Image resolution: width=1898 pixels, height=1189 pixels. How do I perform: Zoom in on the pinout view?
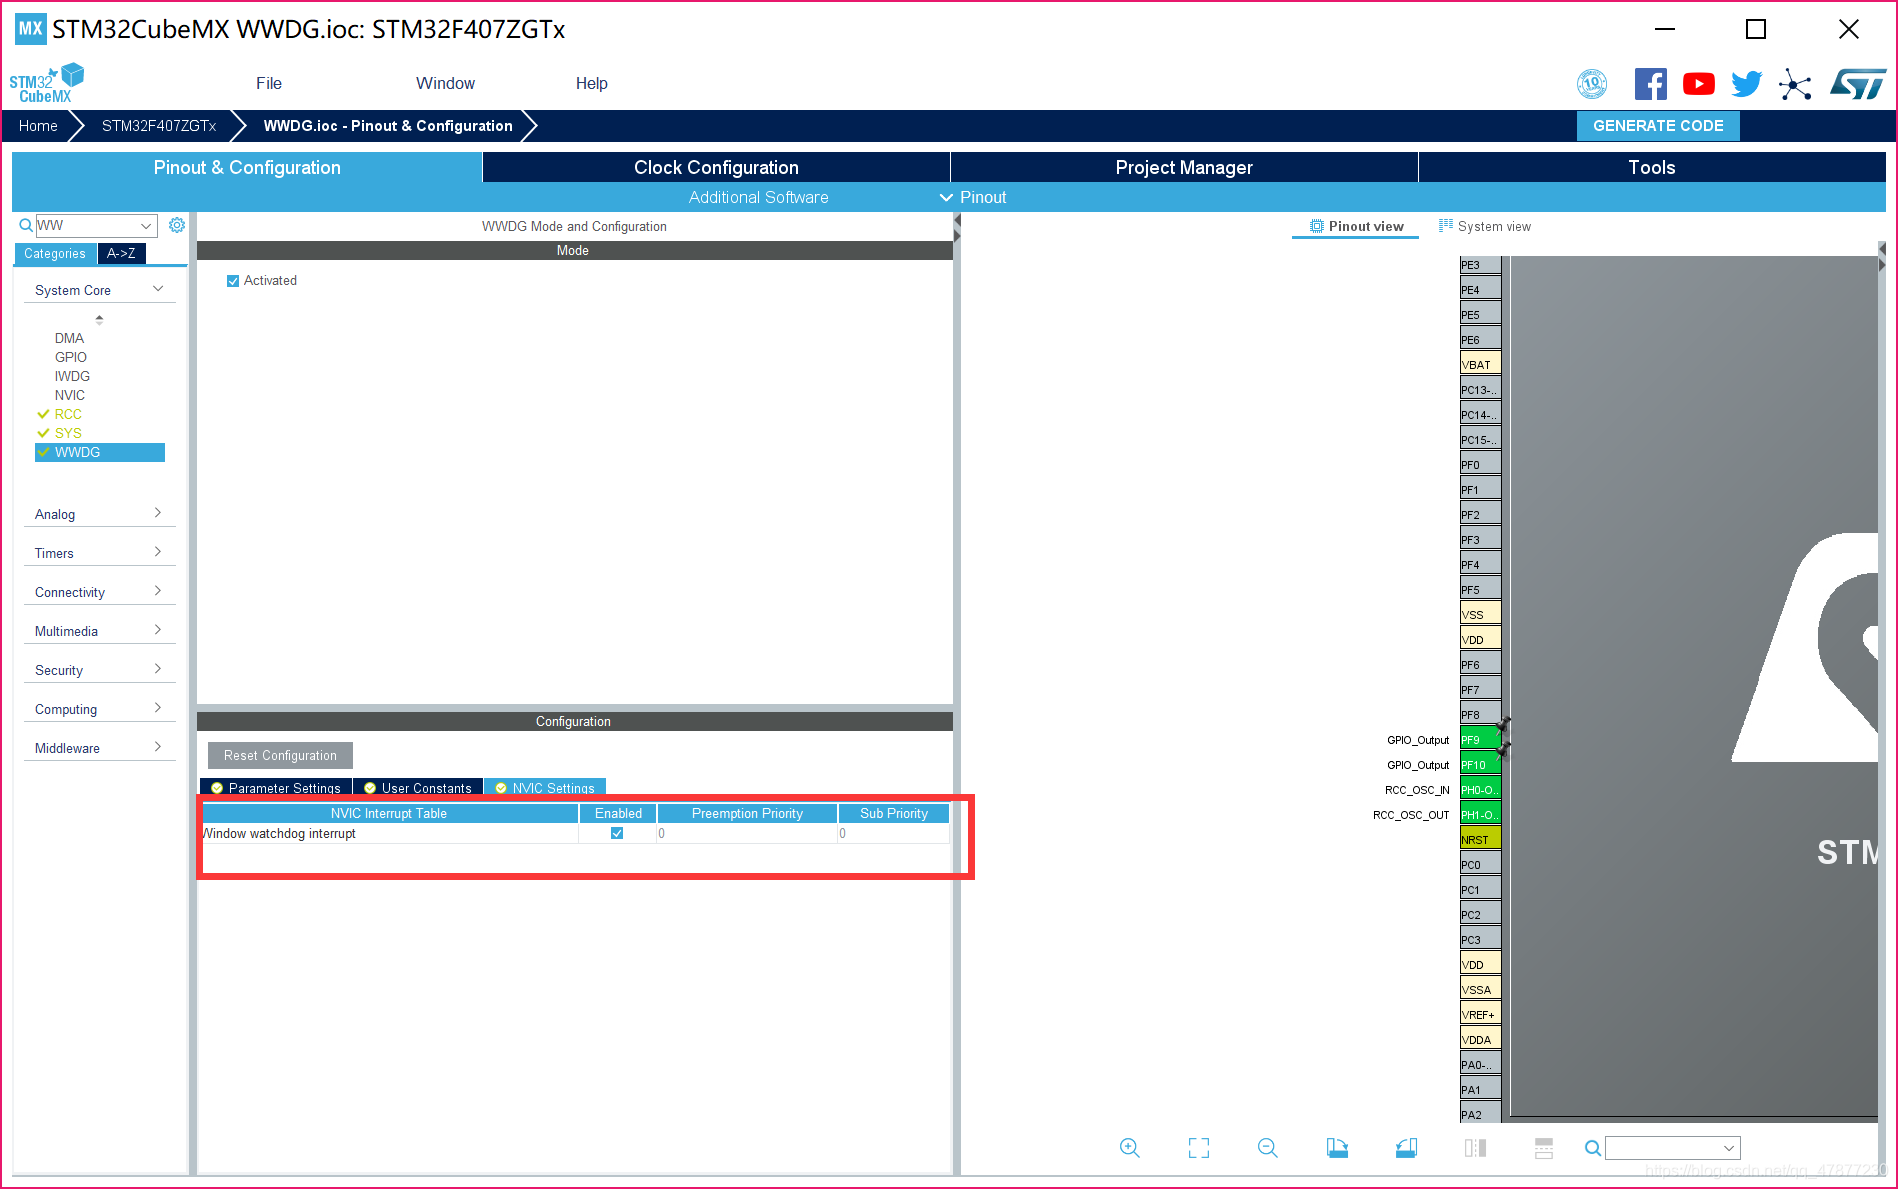click(1130, 1148)
